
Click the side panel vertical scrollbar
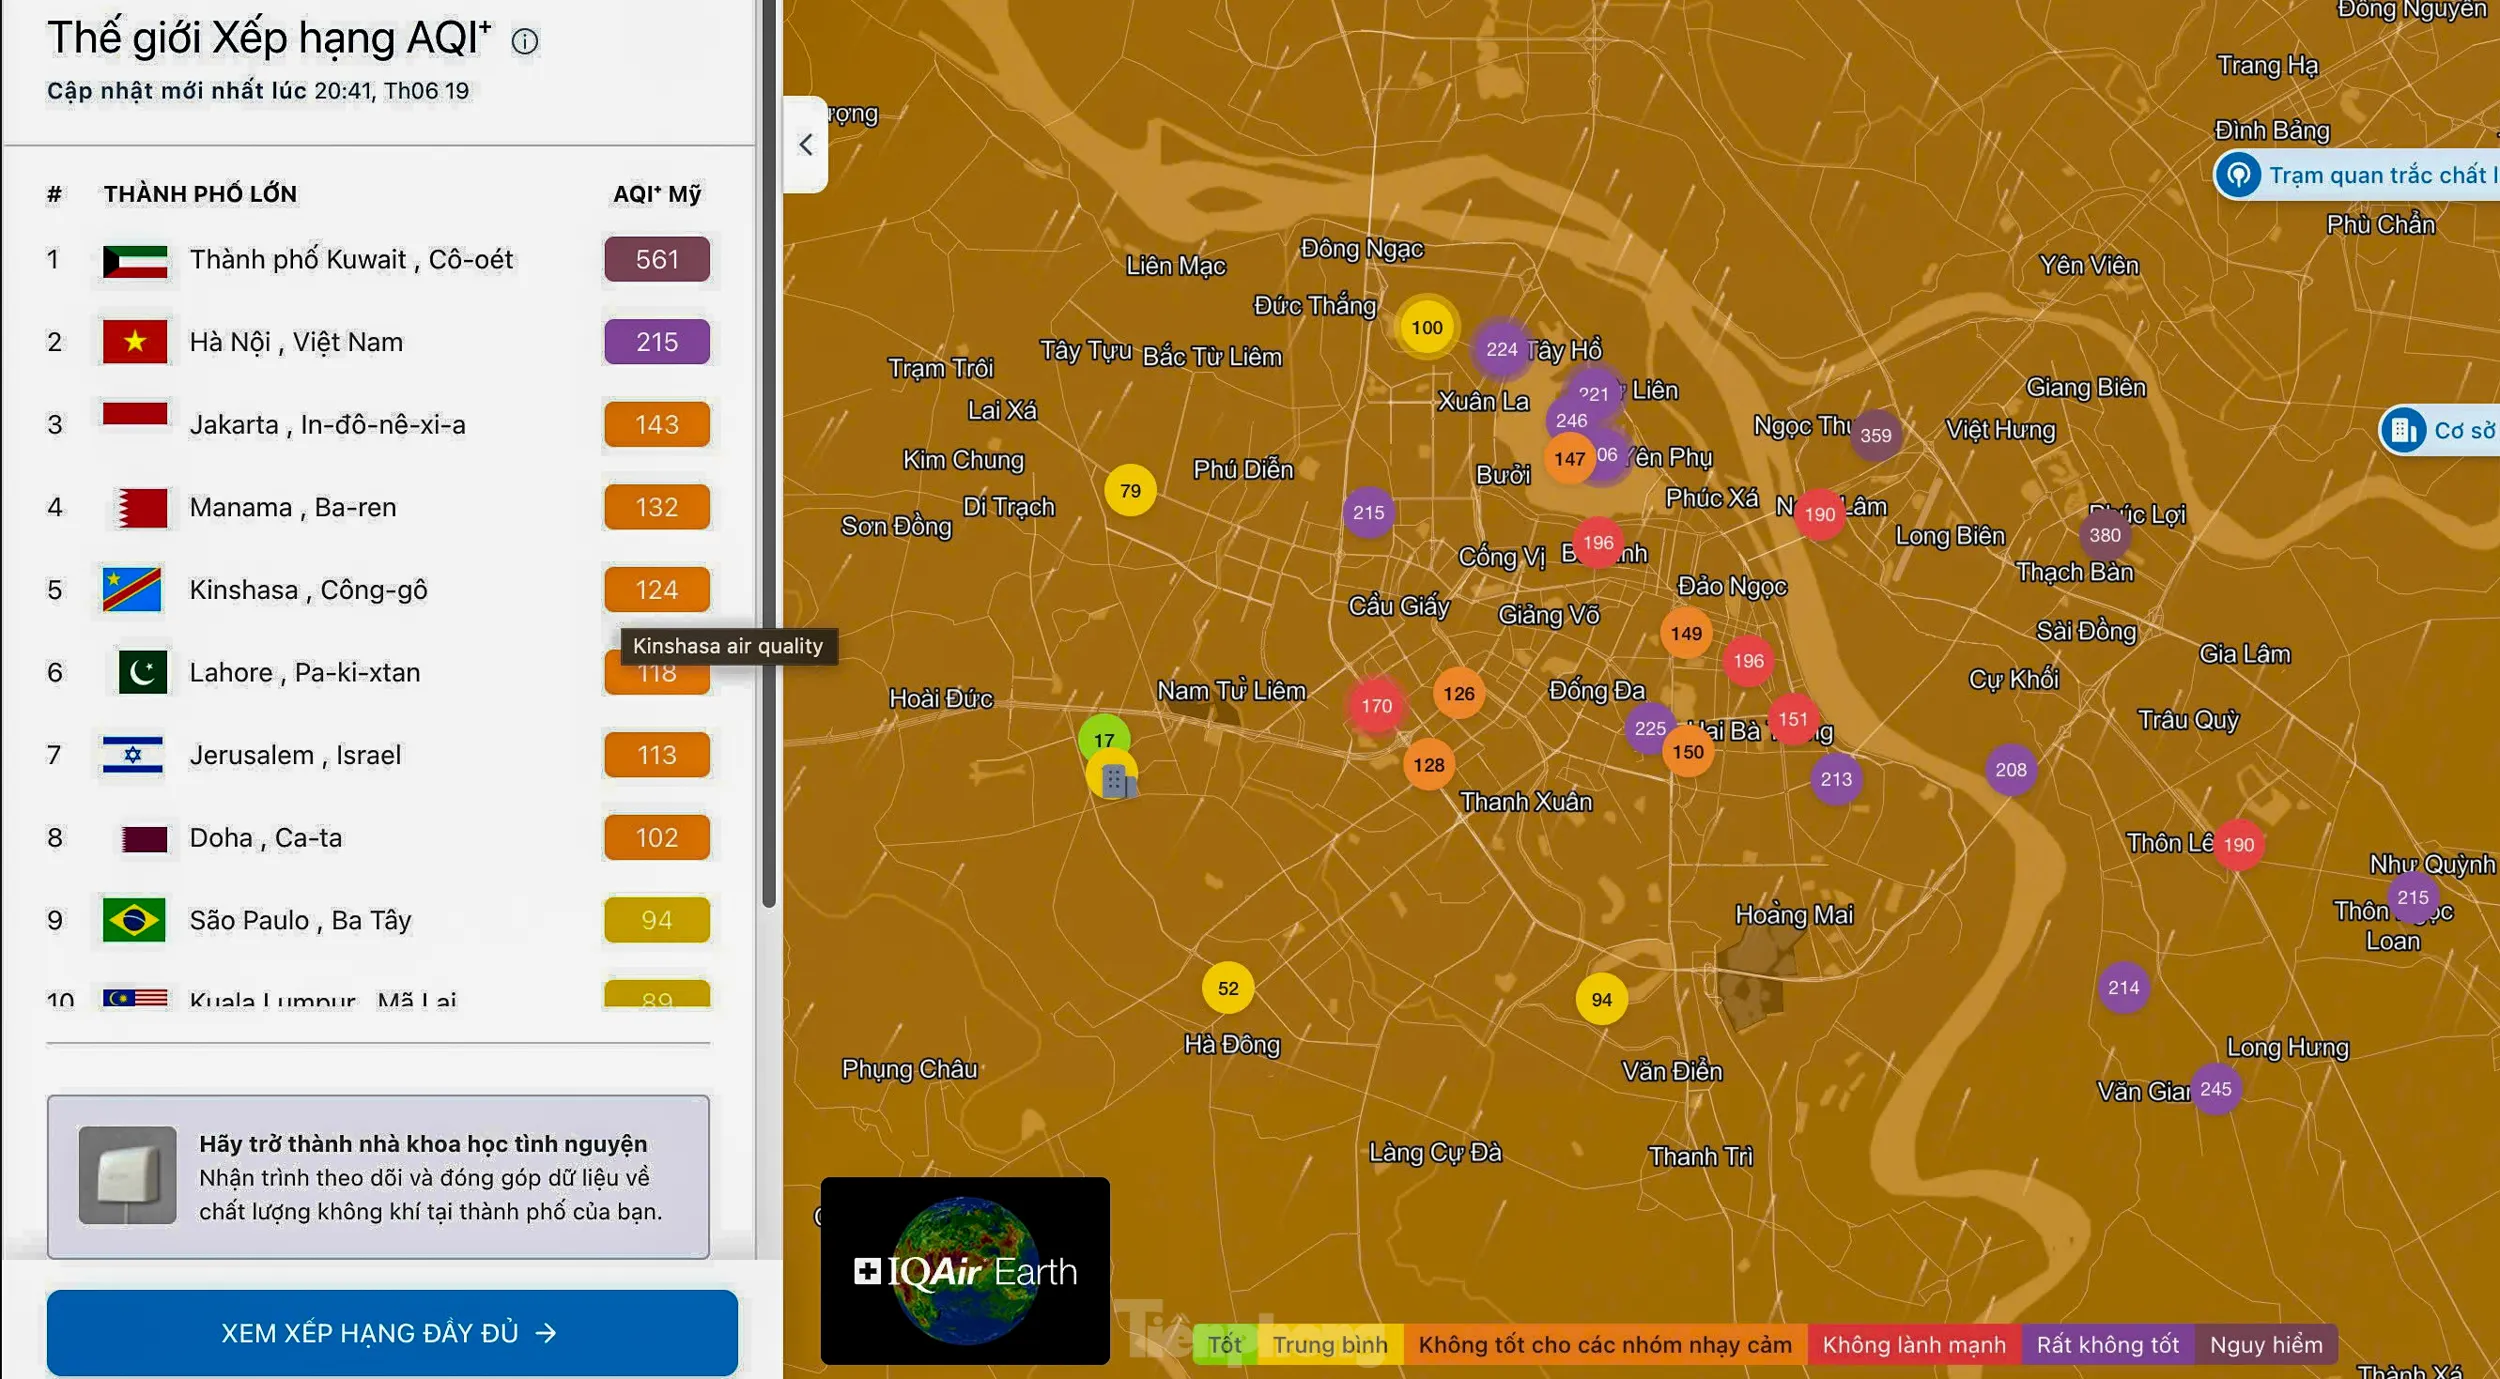769,455
